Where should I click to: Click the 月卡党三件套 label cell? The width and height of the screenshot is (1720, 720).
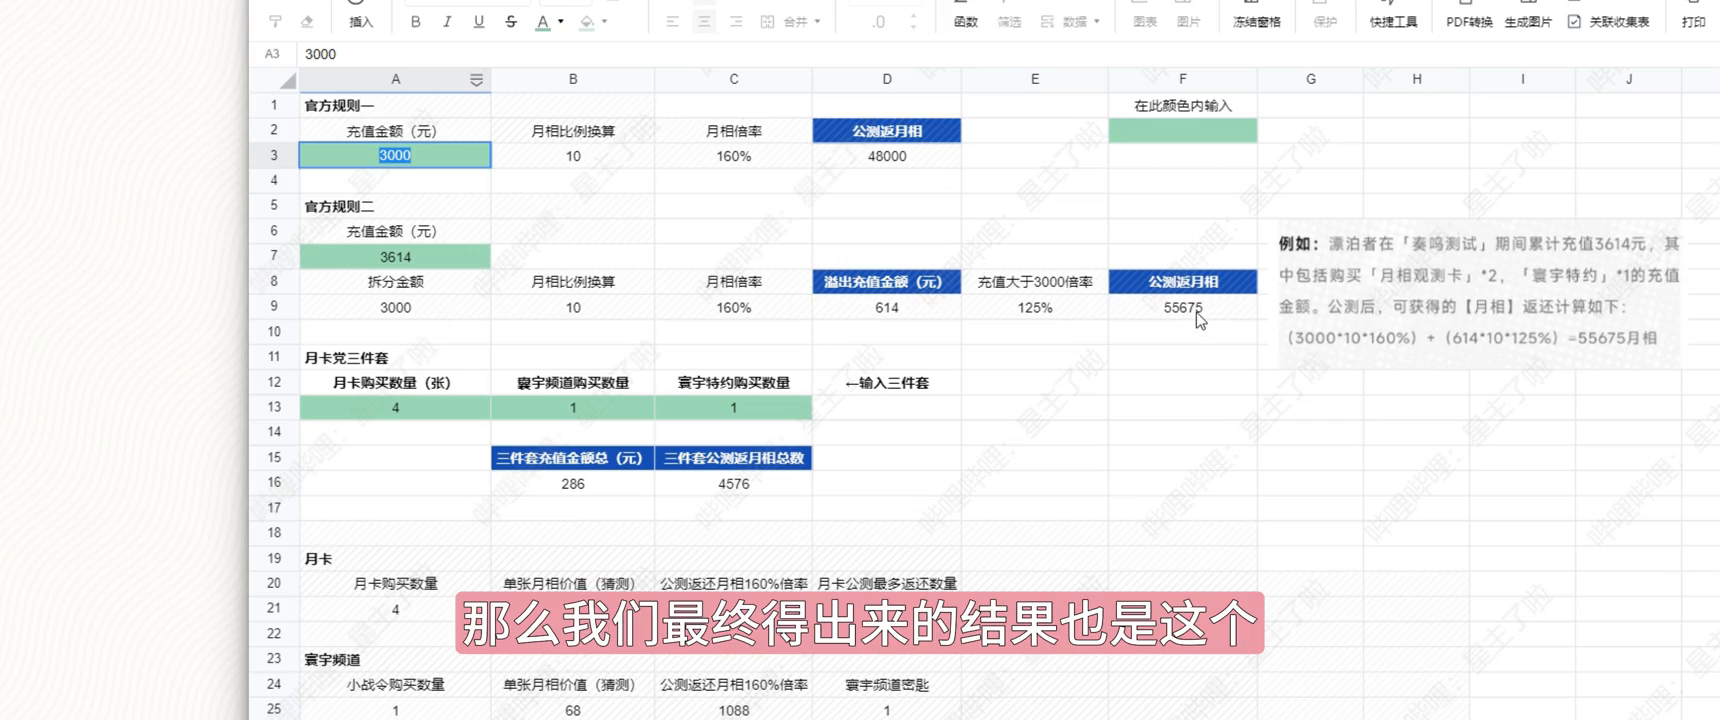(395, 357)
